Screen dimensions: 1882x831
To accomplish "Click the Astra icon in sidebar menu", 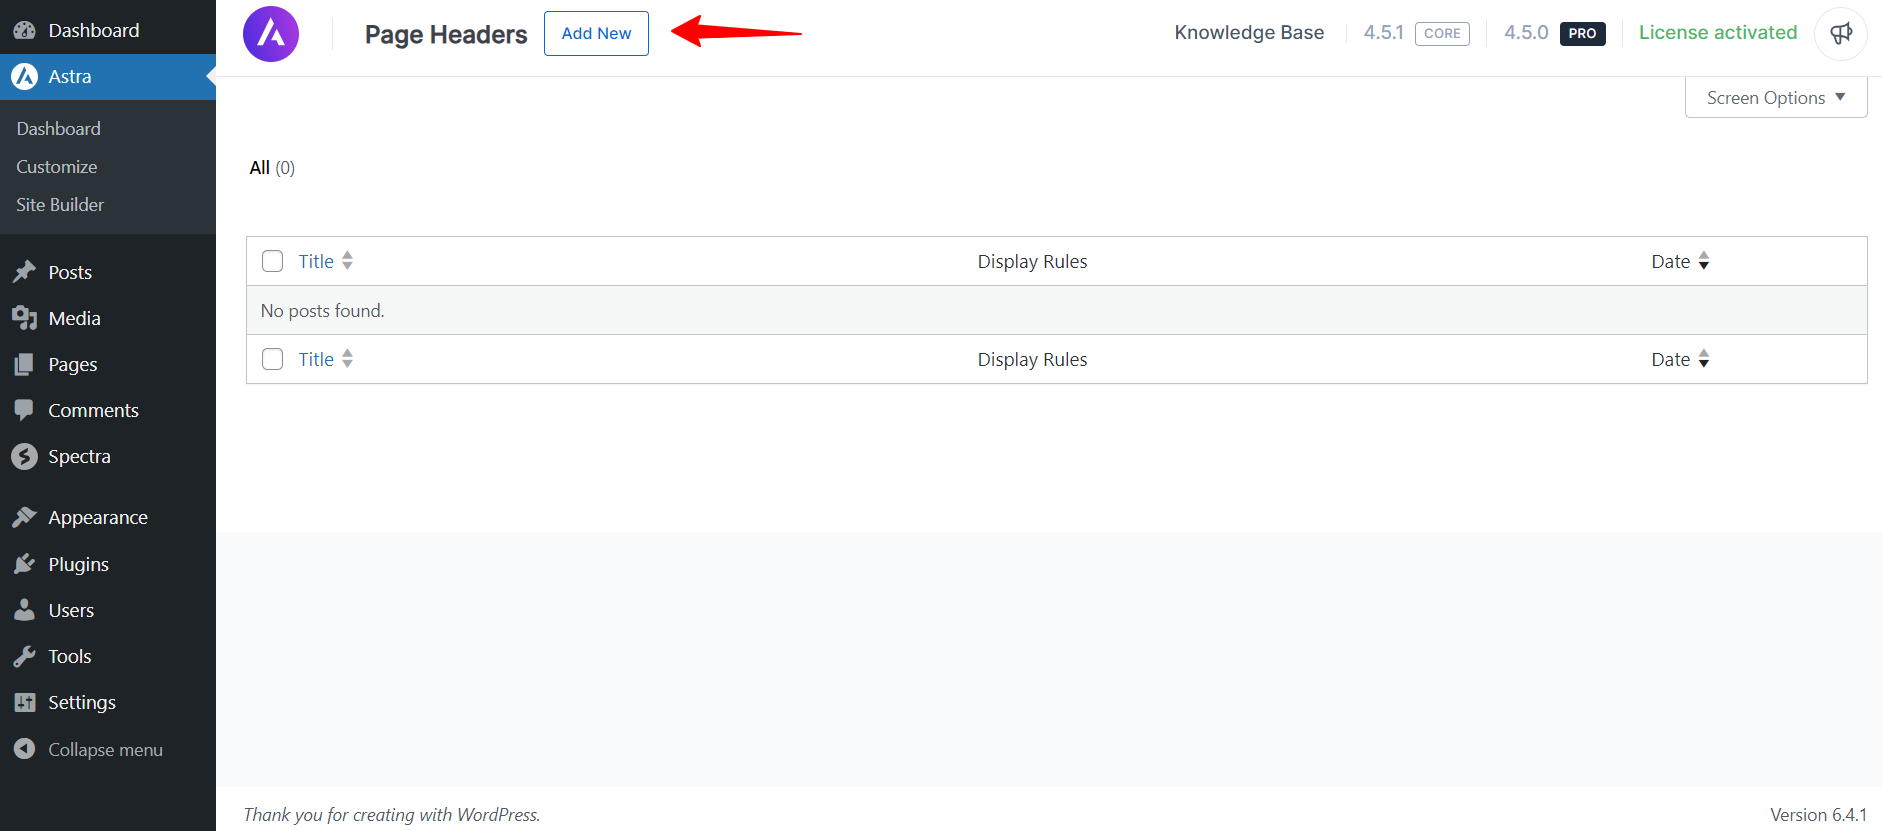I will click(24, 76).
